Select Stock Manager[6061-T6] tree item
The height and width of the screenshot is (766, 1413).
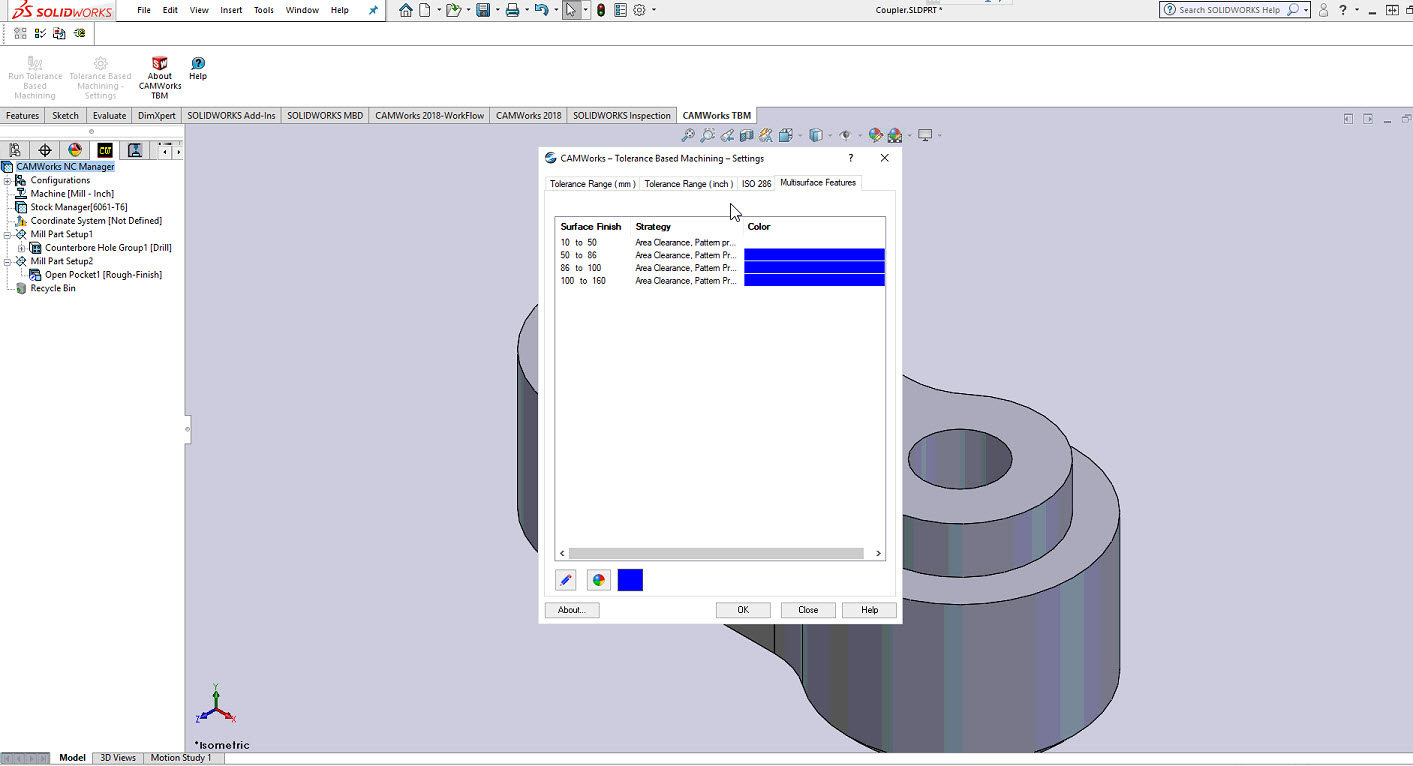coord(79,208)
